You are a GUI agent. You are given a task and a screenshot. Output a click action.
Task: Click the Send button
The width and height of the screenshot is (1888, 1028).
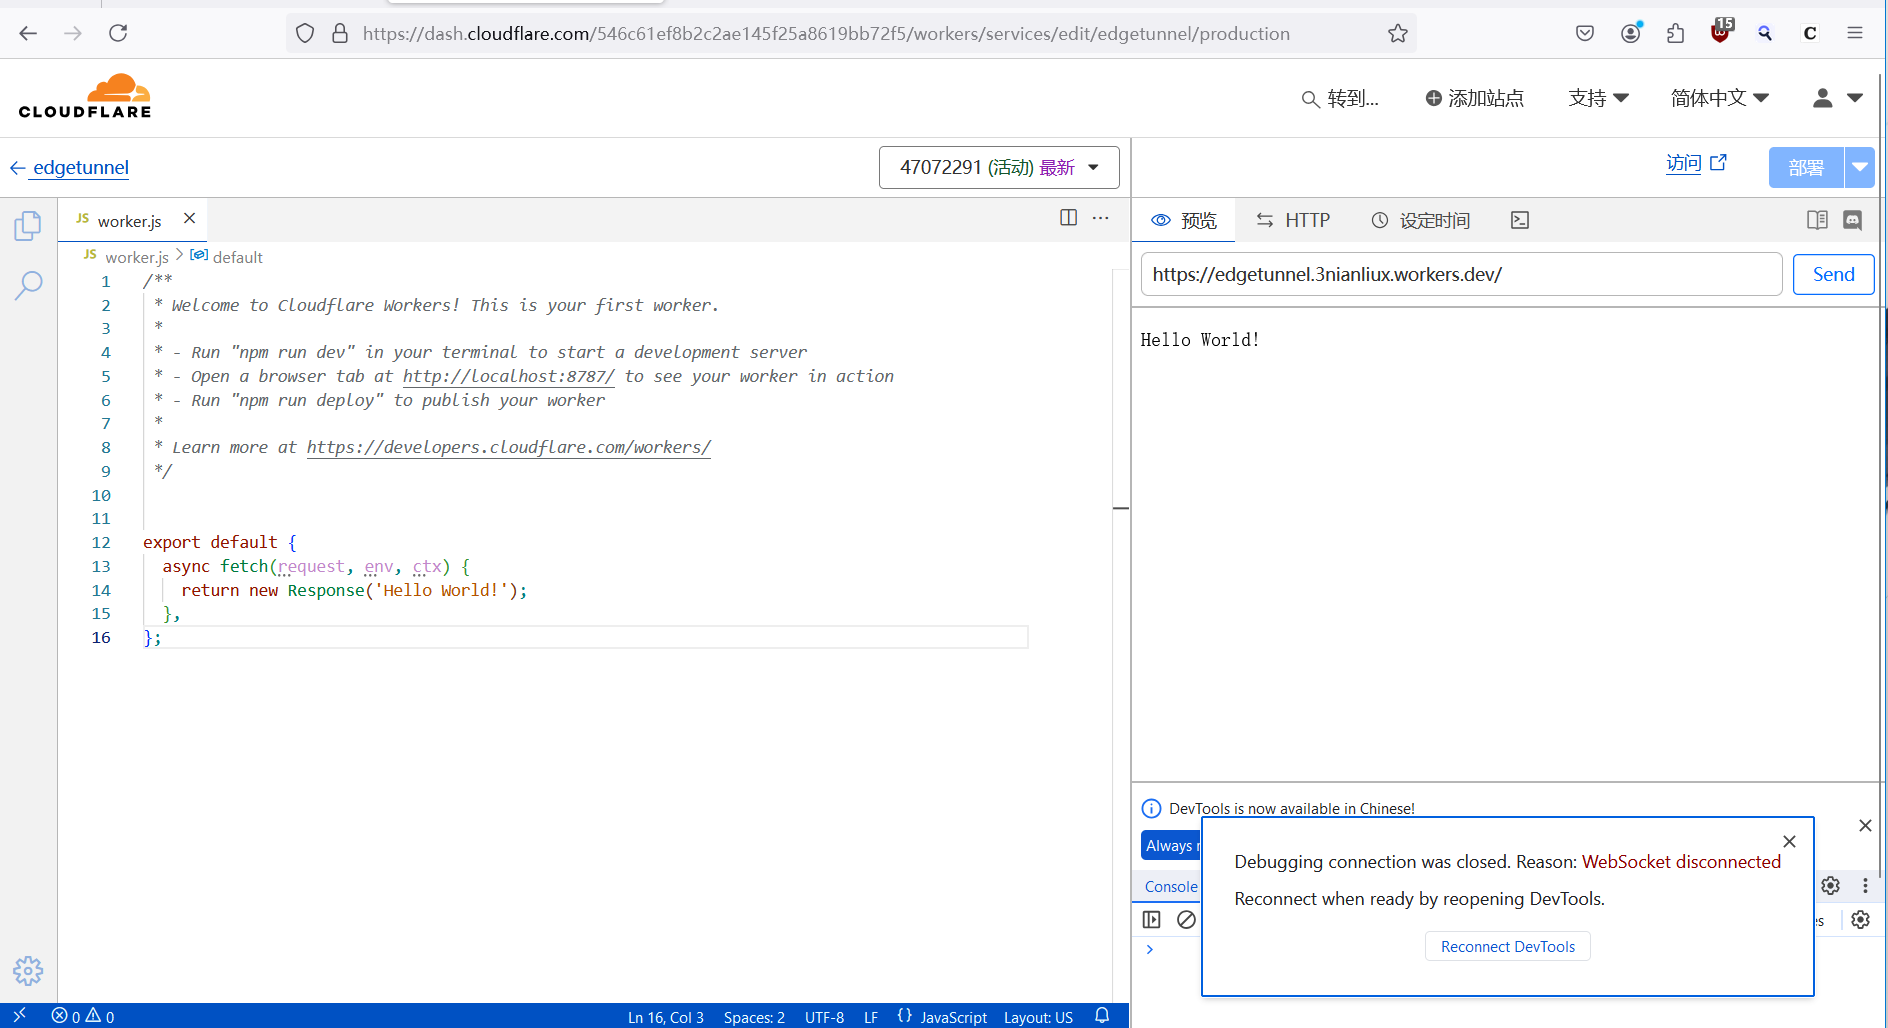point(1833,274)
